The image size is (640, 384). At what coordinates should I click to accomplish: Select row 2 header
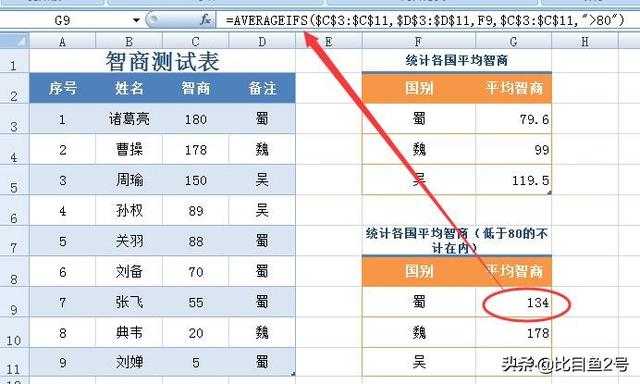point(14,88)
